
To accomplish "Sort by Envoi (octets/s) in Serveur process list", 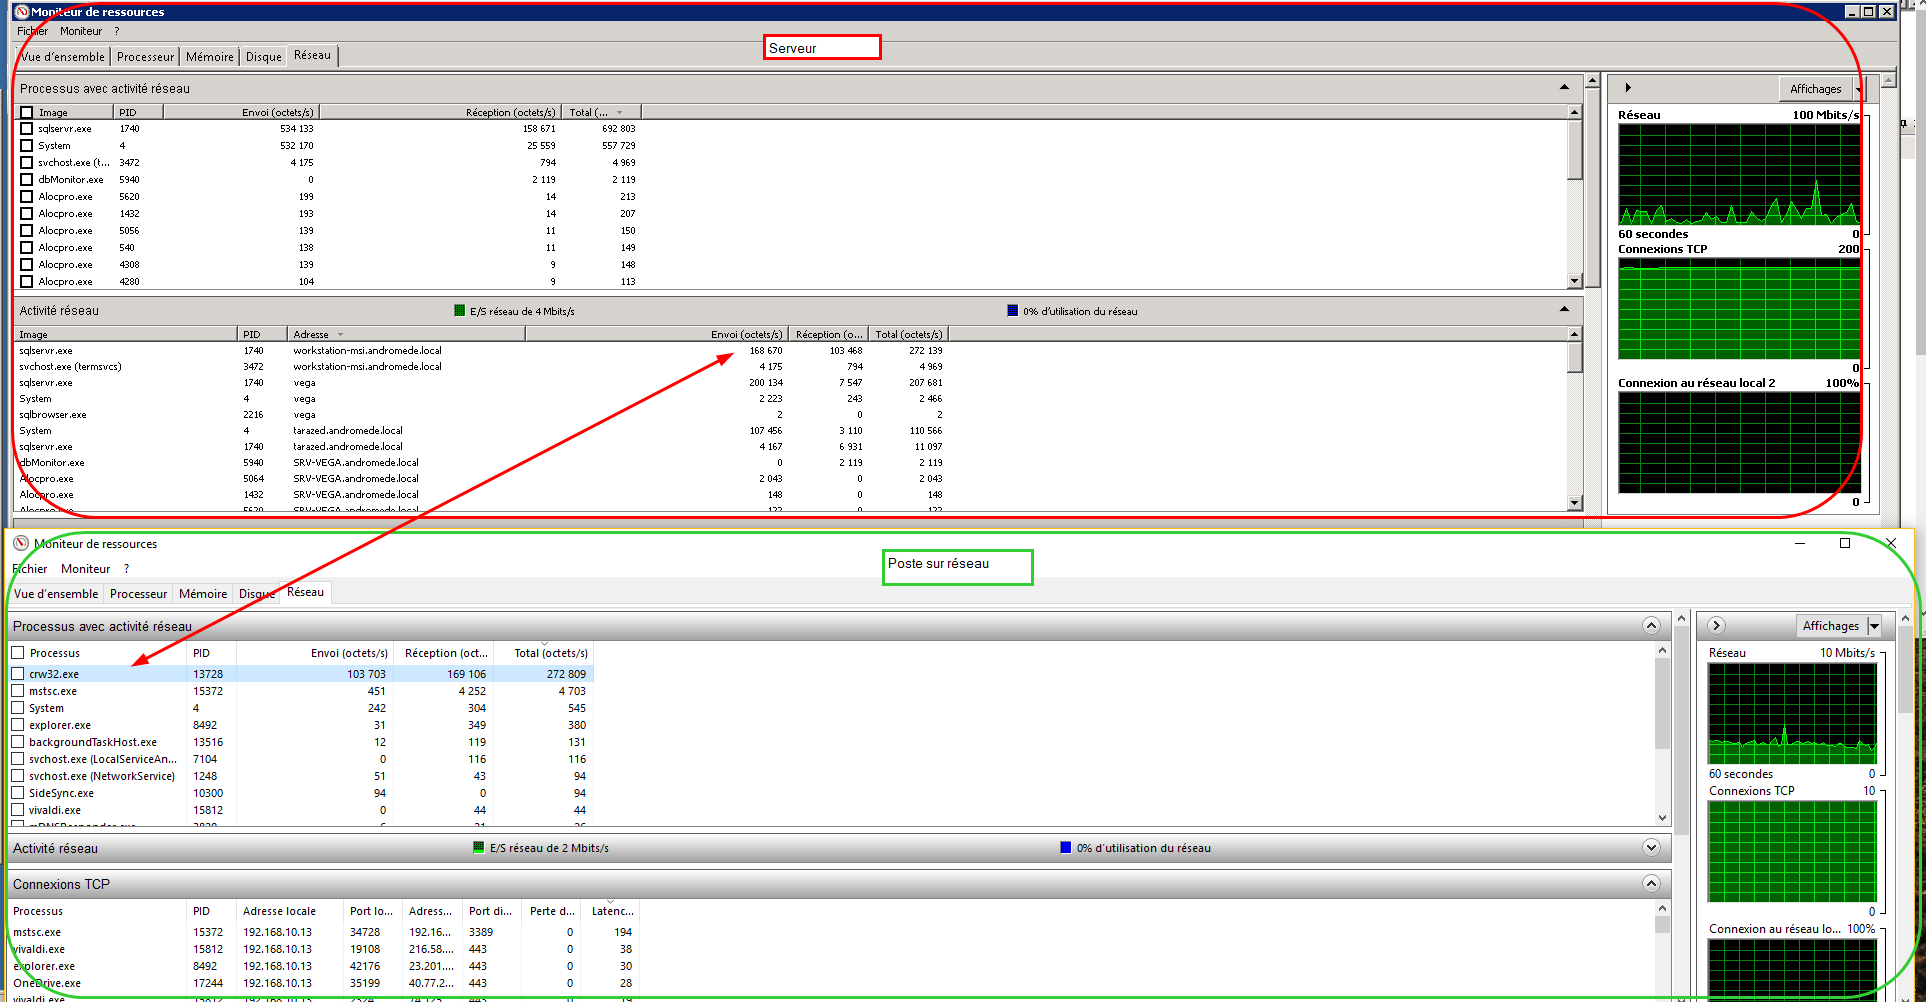I will click(240, 112).
